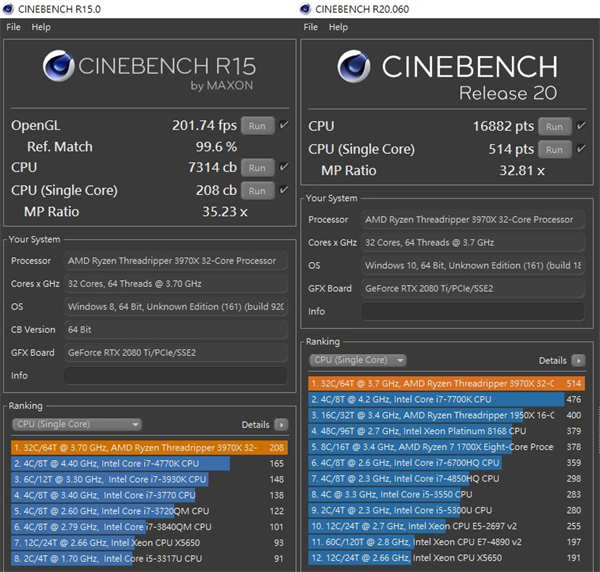The width and height of the screenshot is (600, 572).
Task: Click Details arrow button in R20 ranking
Action: tap(578, 360)
